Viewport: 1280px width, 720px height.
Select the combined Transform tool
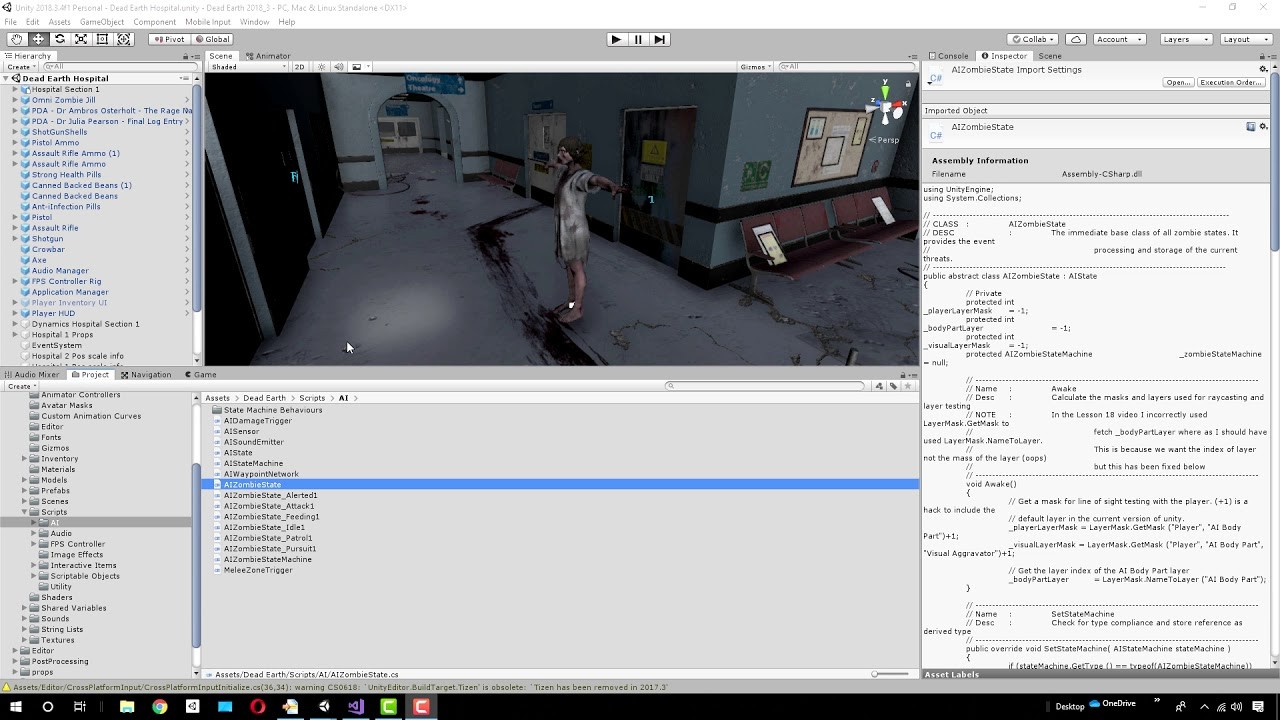[124, 39]
